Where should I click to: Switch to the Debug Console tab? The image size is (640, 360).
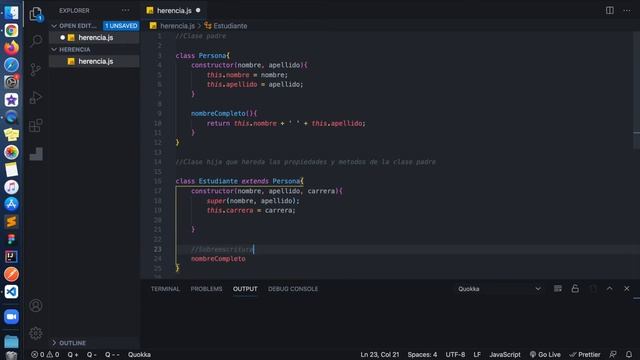click(x=293, y=289)
